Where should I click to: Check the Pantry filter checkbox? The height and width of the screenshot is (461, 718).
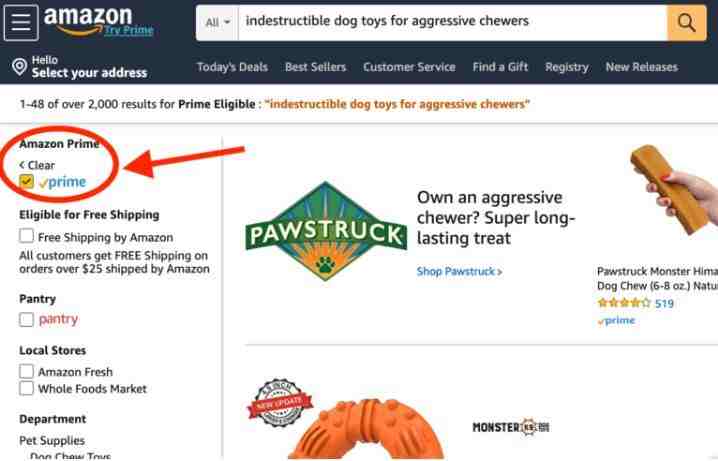(27, 319)
